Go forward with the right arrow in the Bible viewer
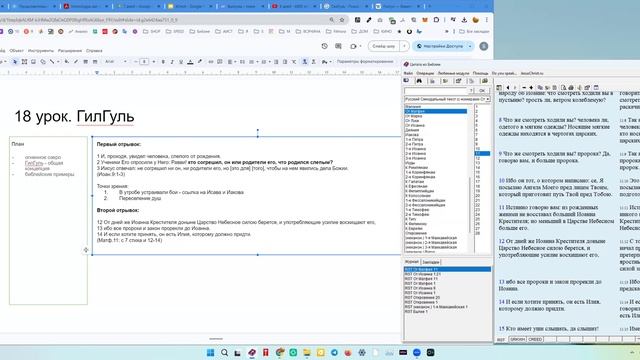 pos(515,87)
